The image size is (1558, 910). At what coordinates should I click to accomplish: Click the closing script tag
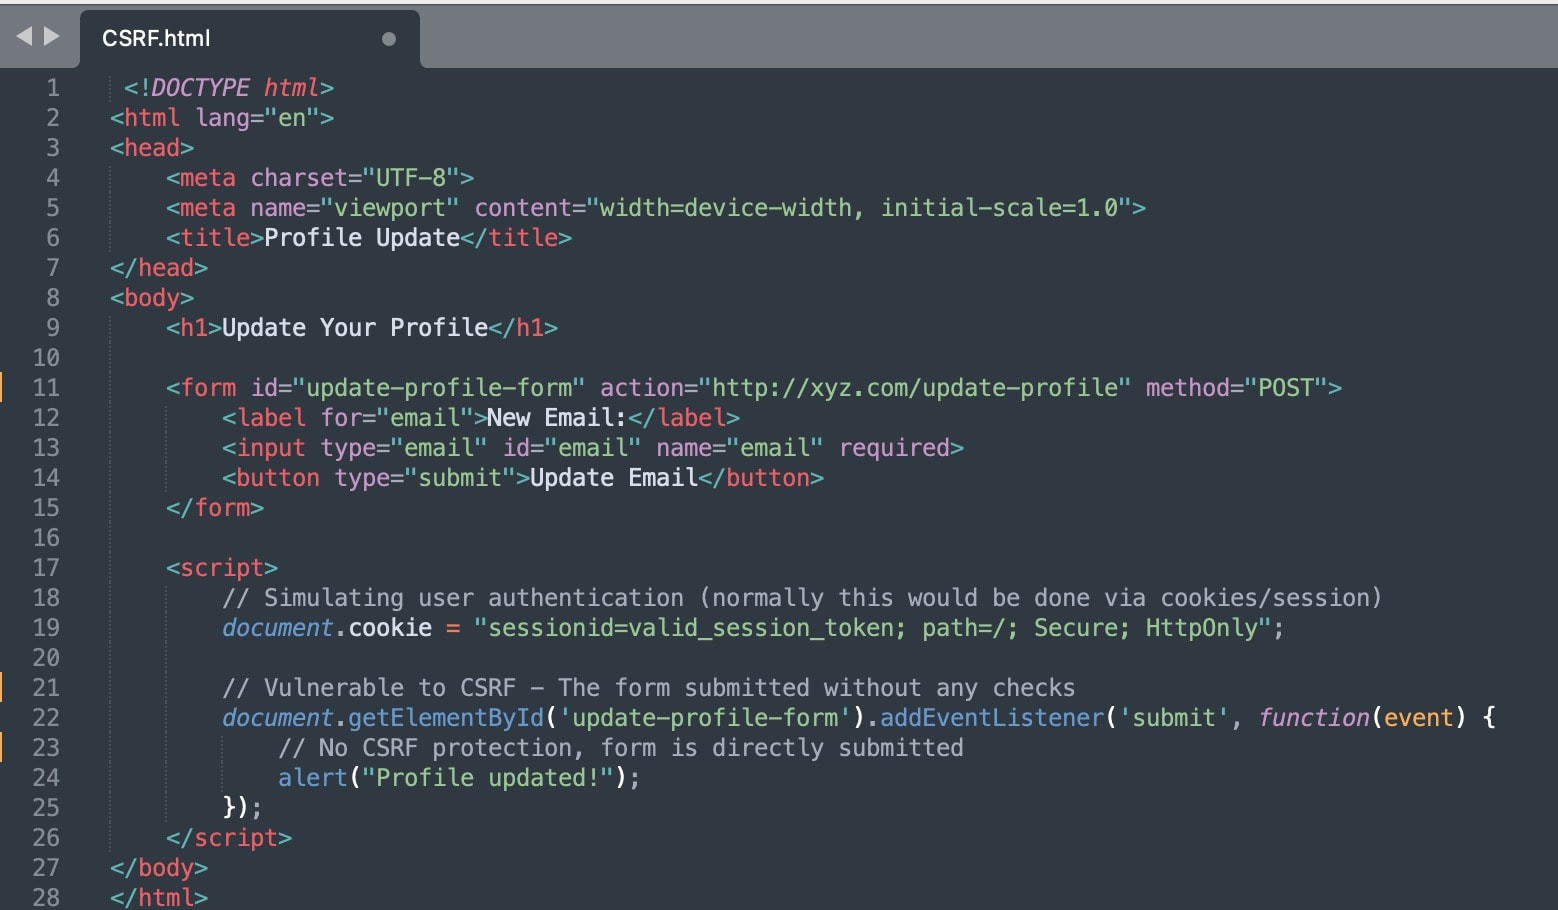point(229,838)
